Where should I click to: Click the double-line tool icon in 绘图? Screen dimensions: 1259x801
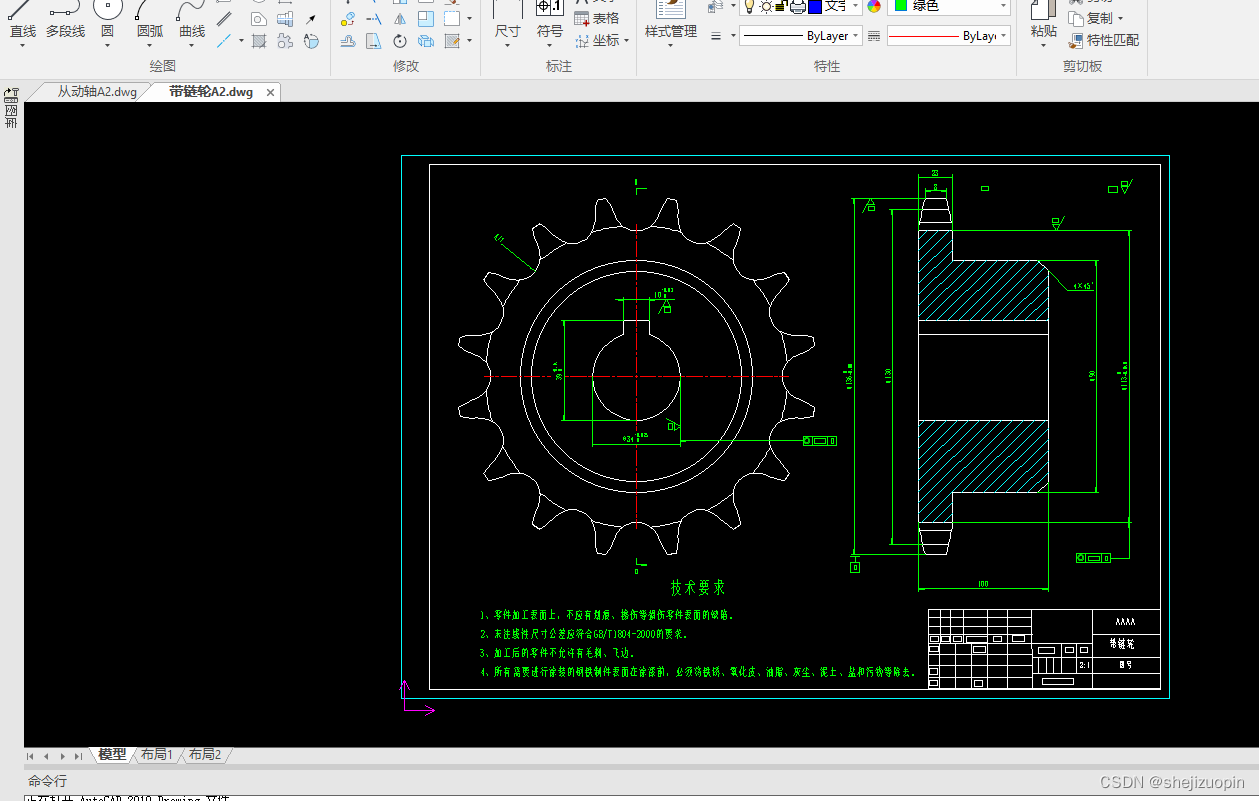pyautogui.click(x=224, y=18)
